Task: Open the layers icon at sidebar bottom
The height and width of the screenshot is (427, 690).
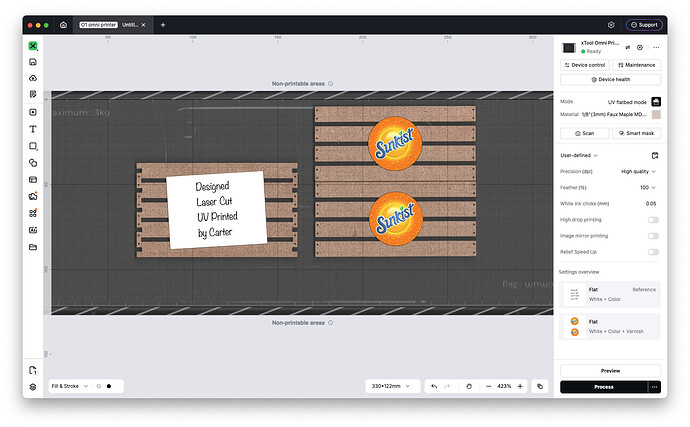Action: click(33, 387)
